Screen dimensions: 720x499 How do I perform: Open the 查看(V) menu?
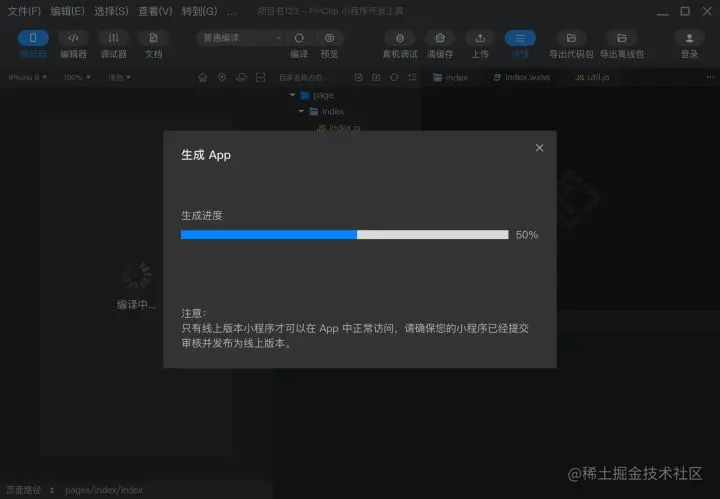pyautogui.click(x=155, y=11)
